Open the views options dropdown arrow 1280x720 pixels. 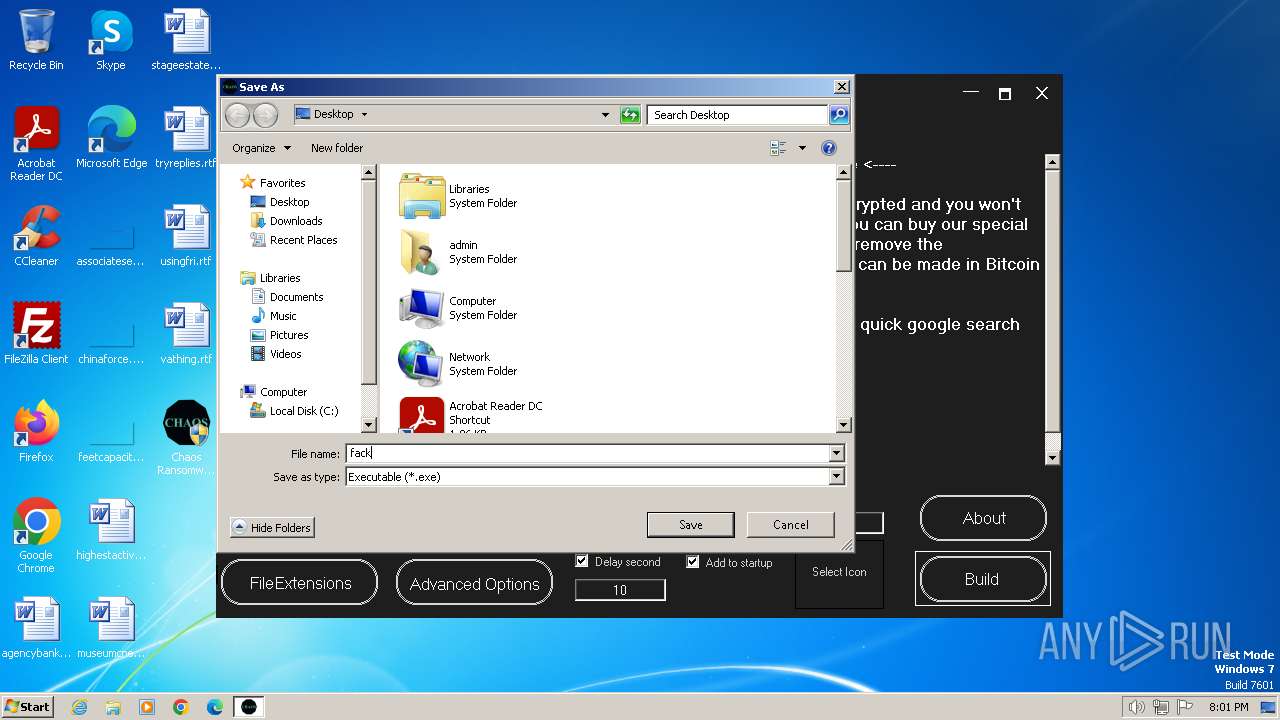[x=802, y=148]
